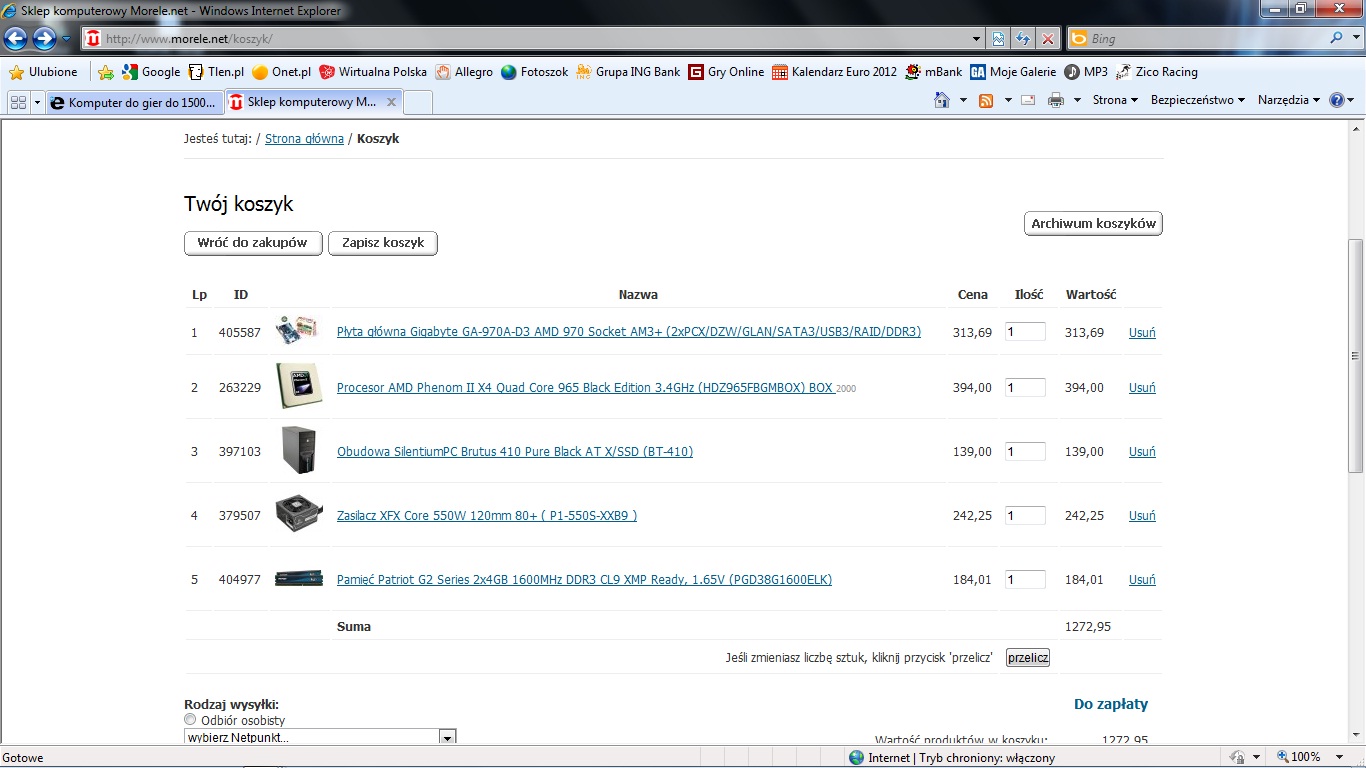Click the quantity field for Procesor AMD Phenom
Viewport: 1366px width, 768px height.
pyautogui.click(x=1025, y=388)
